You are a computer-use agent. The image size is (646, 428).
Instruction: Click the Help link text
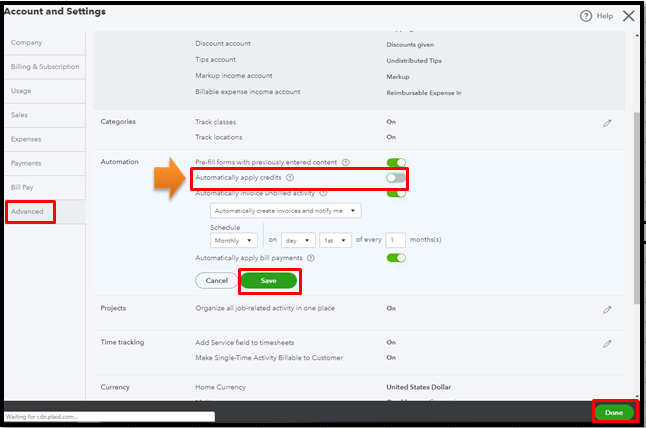(x=604, y=16)
